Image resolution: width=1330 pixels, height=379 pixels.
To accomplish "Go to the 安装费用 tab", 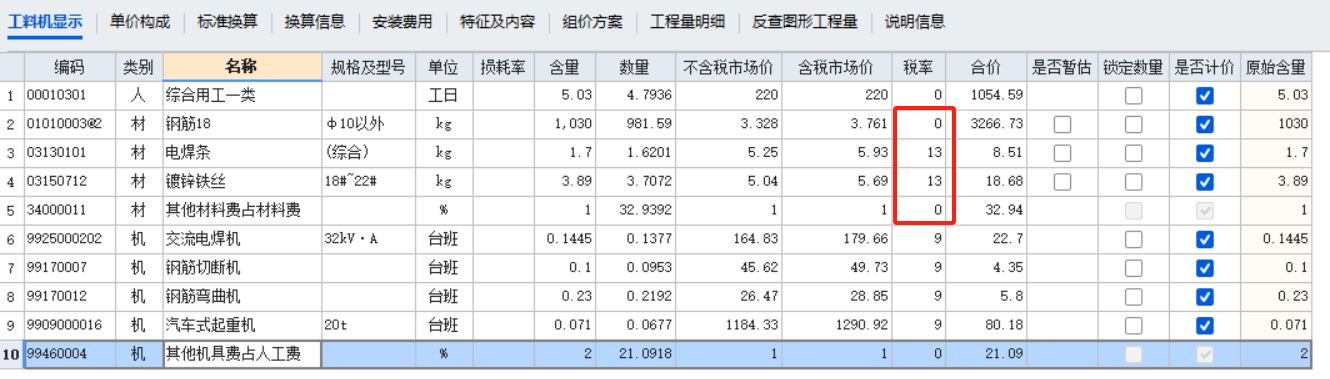I will pyautogui.click(x=402, y=21).
